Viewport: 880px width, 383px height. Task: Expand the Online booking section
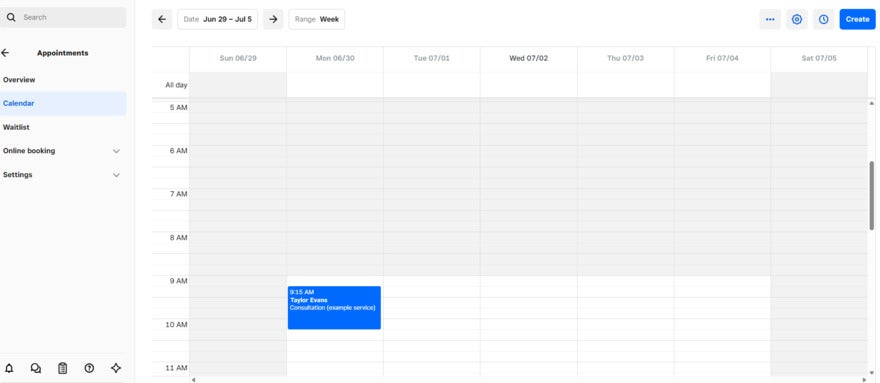(63, 151)
